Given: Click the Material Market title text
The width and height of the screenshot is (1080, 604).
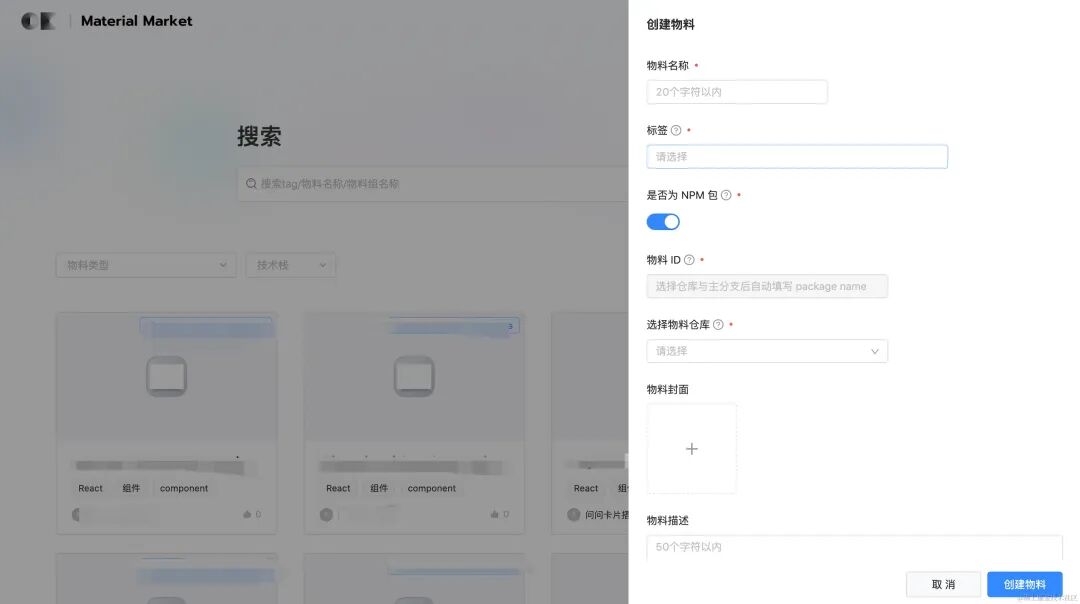Looking at the screenshot, I should [x=136, y=21].
